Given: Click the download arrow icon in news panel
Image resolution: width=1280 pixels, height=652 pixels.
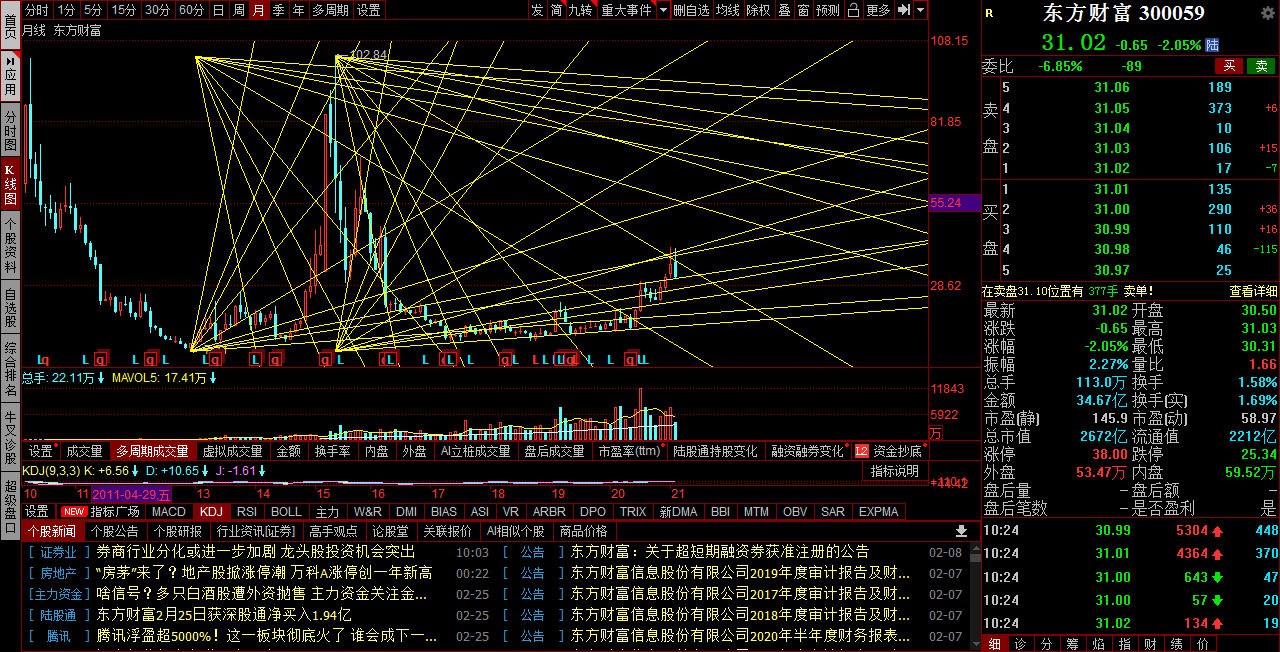Looking at the screenshot, I should coord(962,531).
